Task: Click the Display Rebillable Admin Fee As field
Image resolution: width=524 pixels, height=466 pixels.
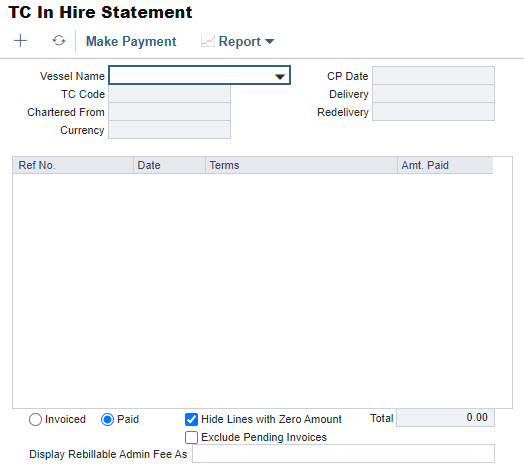Action: tap(343, 454)
